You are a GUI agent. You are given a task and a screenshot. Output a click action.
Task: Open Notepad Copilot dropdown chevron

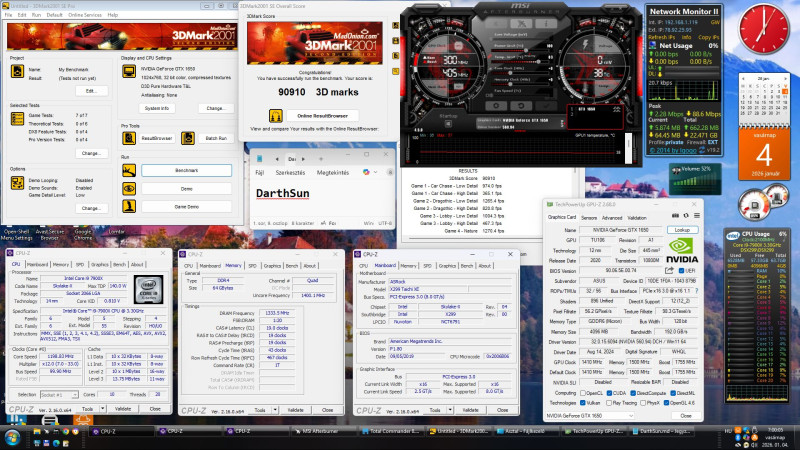click(x=376, y=172)
